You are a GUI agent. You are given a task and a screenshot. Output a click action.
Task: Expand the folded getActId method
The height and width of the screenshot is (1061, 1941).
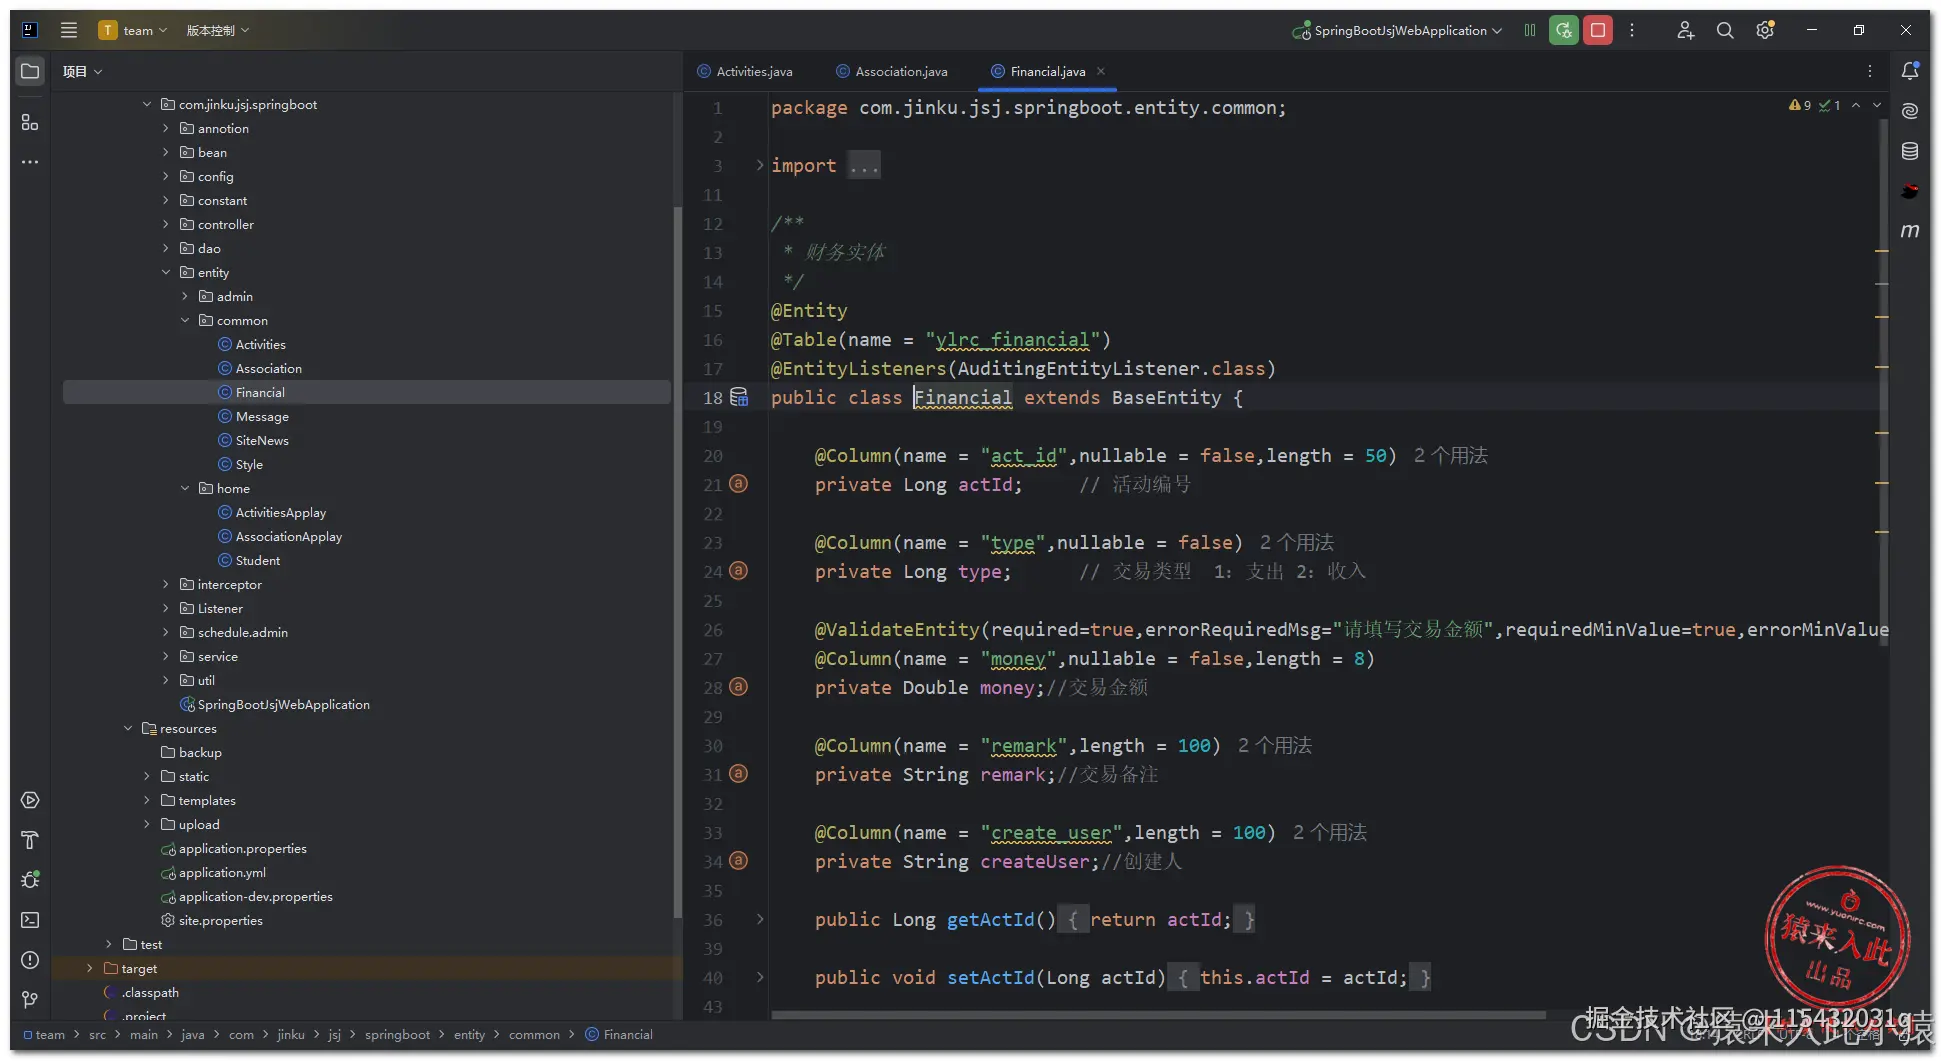[x=760, y=919]
